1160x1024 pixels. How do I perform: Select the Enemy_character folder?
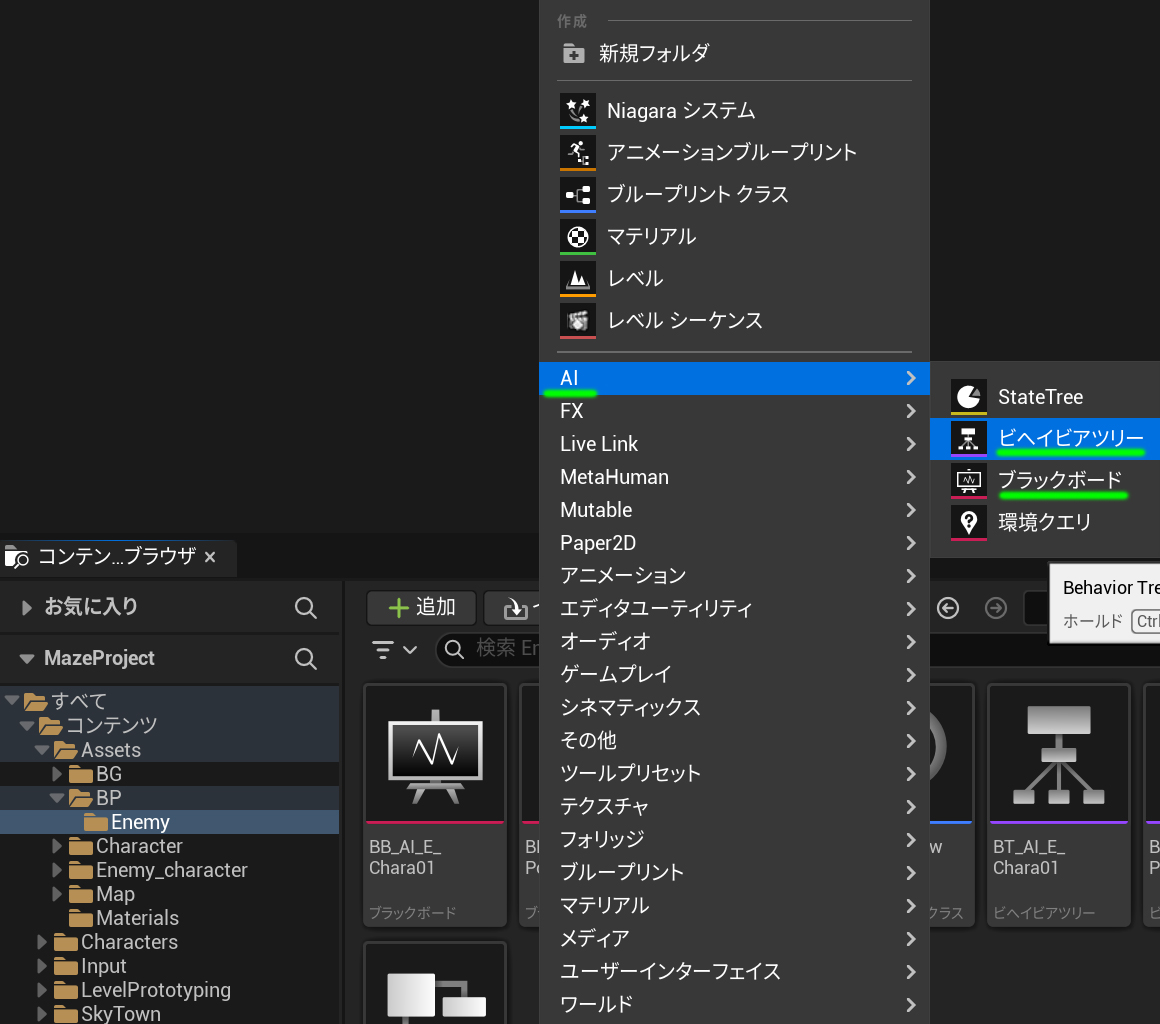coord(171,870)
